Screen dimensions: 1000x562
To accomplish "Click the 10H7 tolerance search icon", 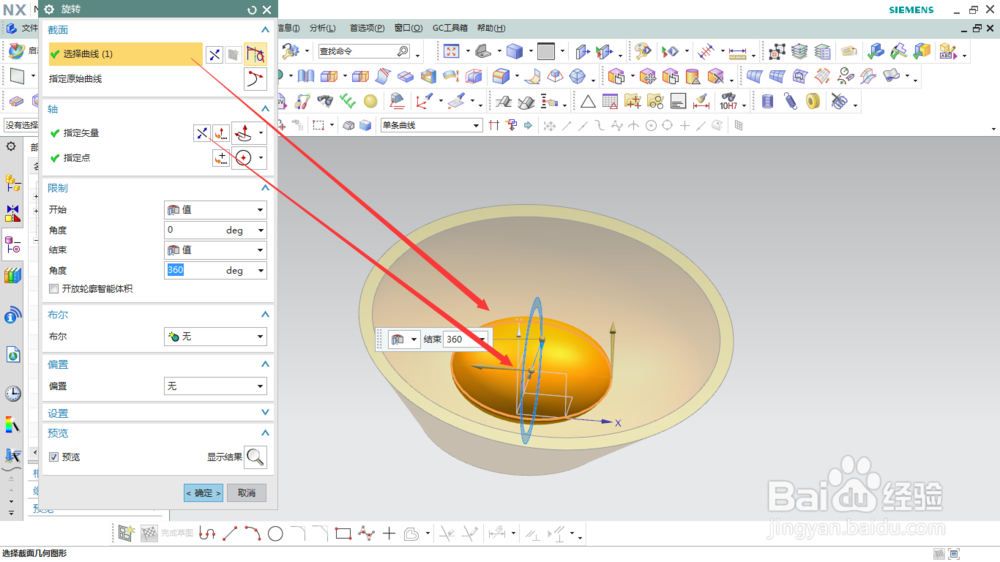I will click(728, 101).
